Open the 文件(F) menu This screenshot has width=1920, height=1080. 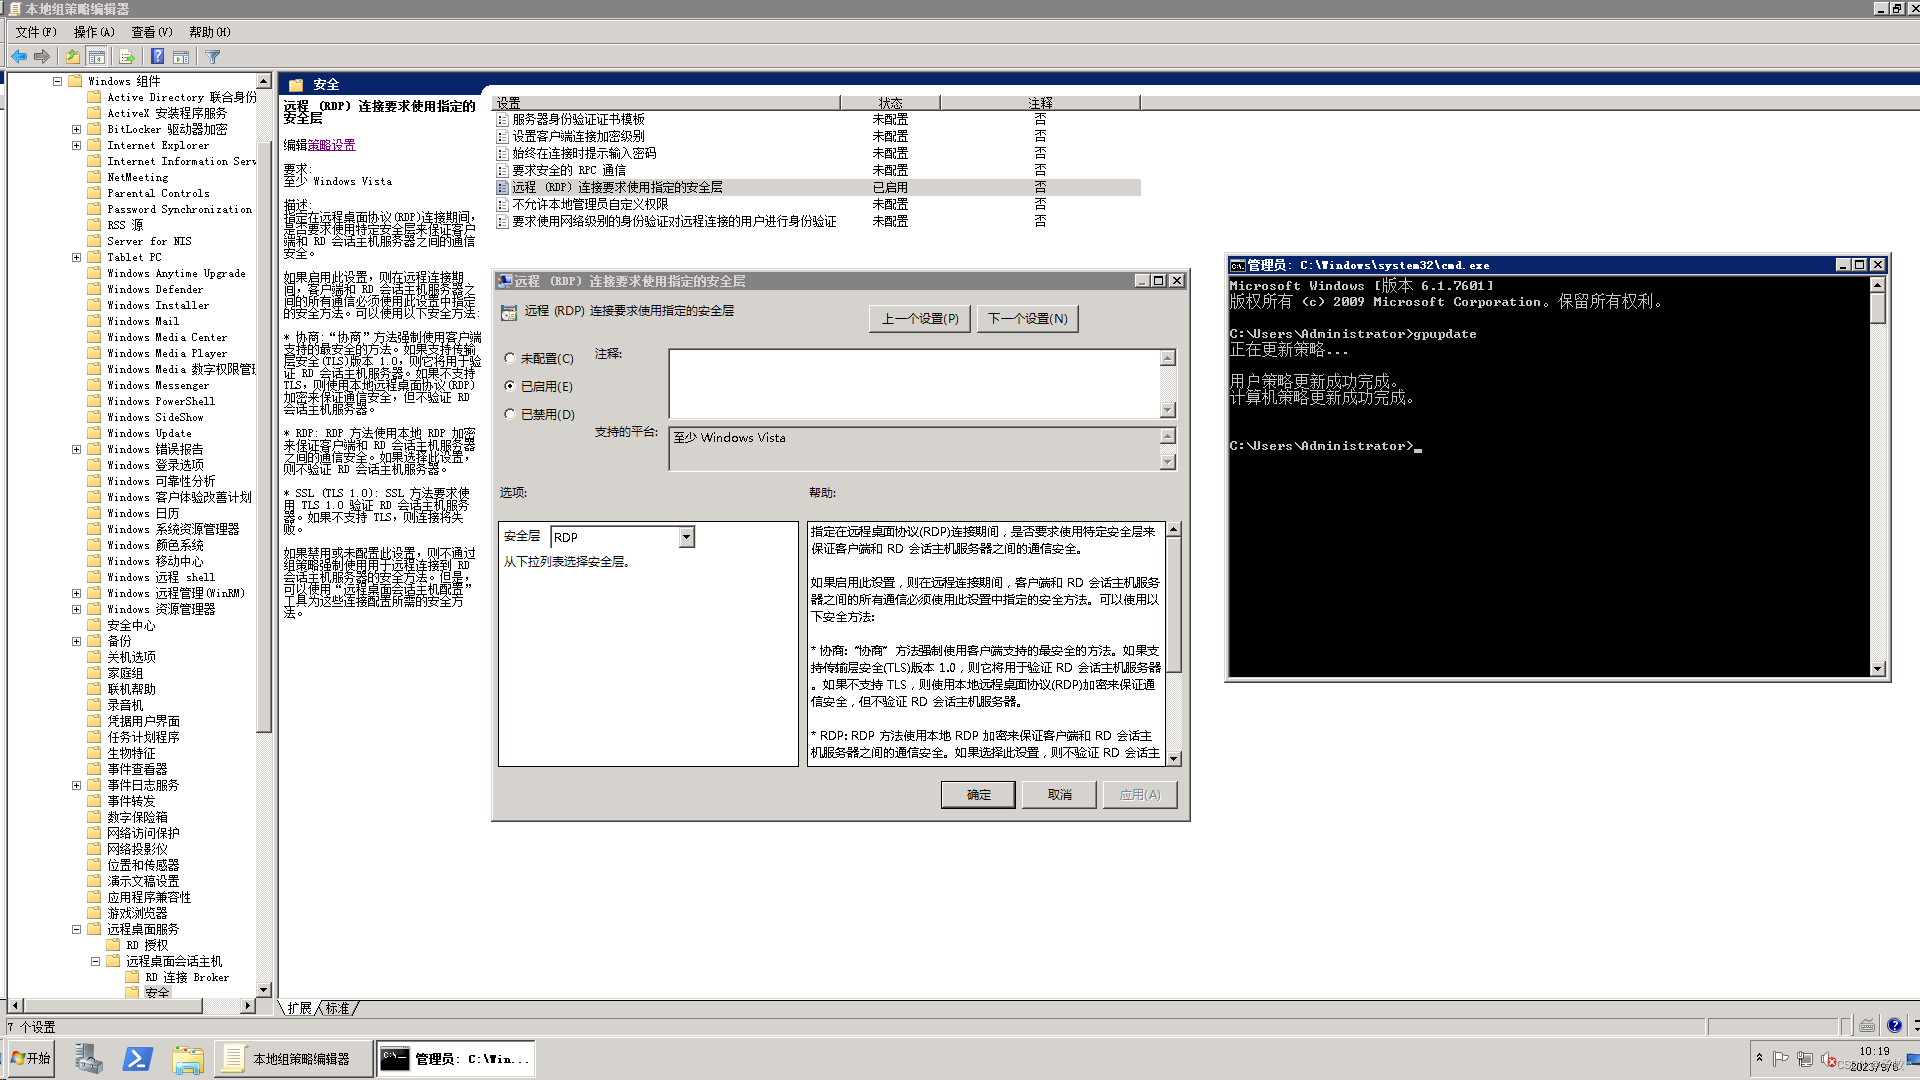point(36,32)
